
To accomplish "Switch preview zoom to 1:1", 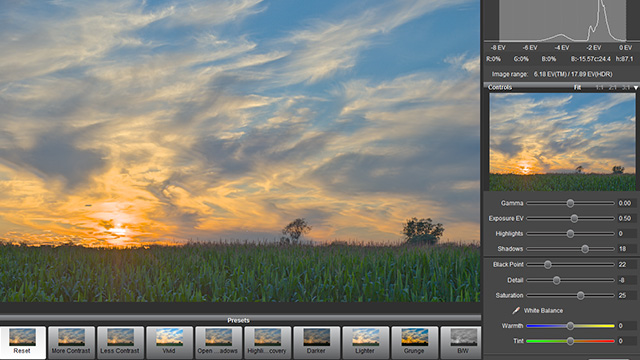I will tap(599, 87).
